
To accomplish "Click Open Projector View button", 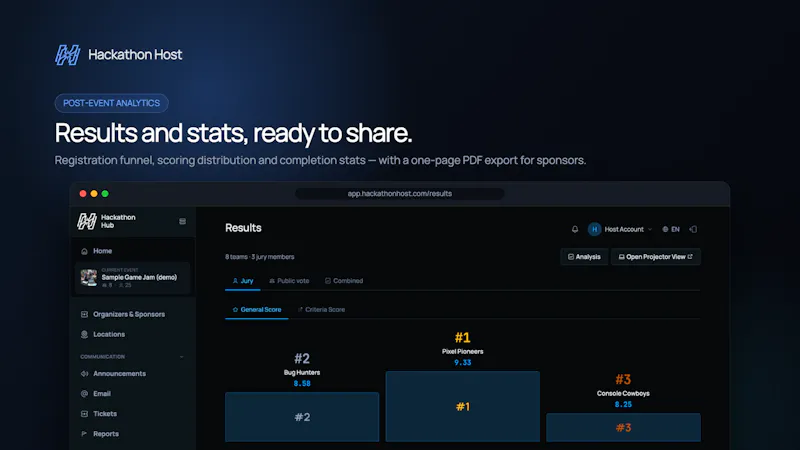I will 656,257.
